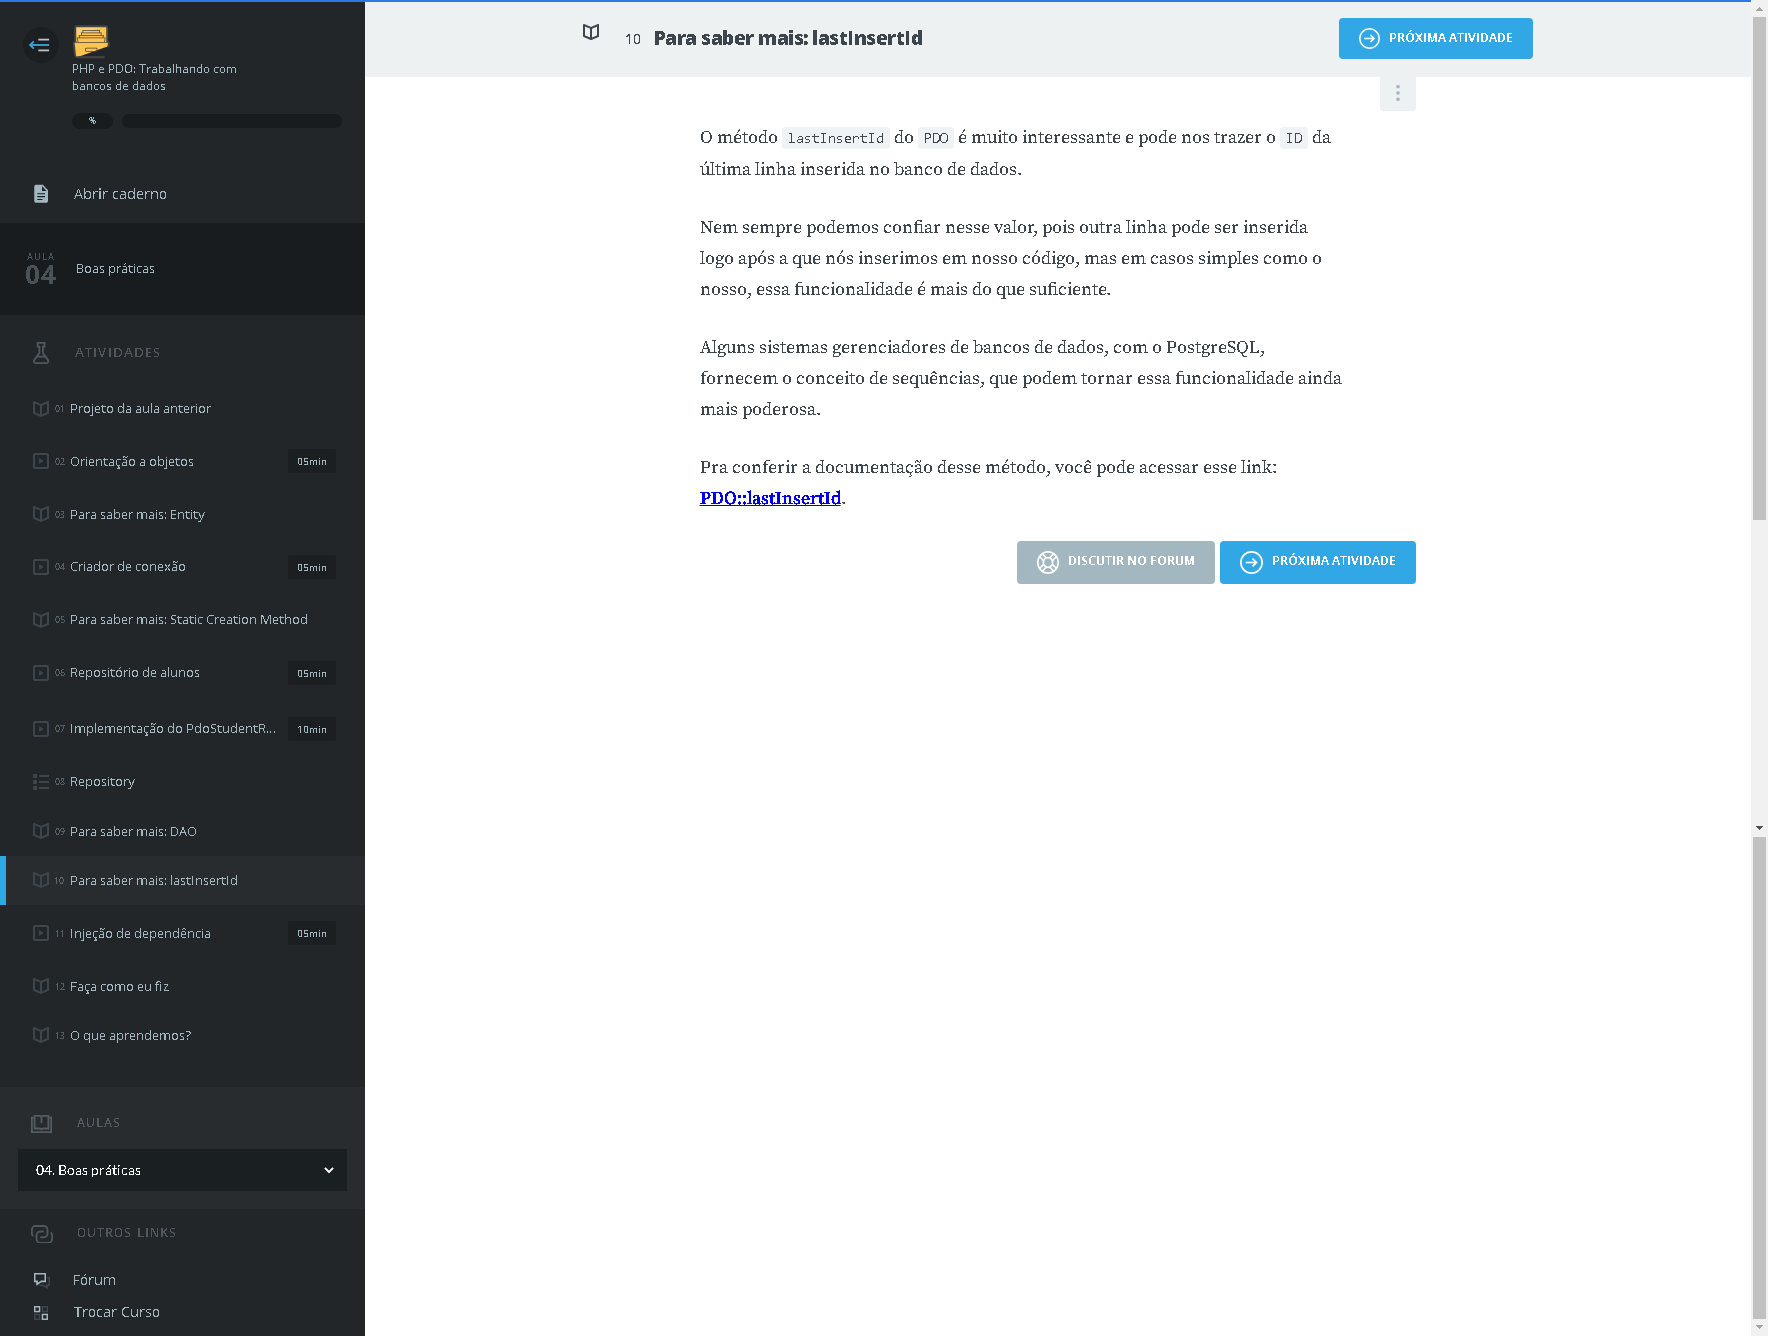Click the page vertical scrollbar thumb
1768x1336 pixels.
point(1759,270)
